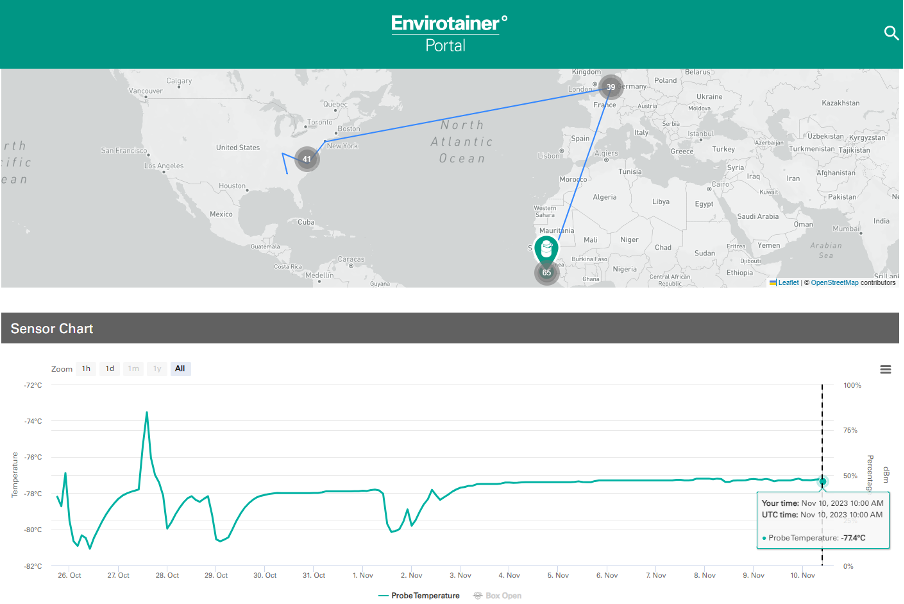904x604 pixels.
Task: Set chart zoom to All
Action: (180, 369)
